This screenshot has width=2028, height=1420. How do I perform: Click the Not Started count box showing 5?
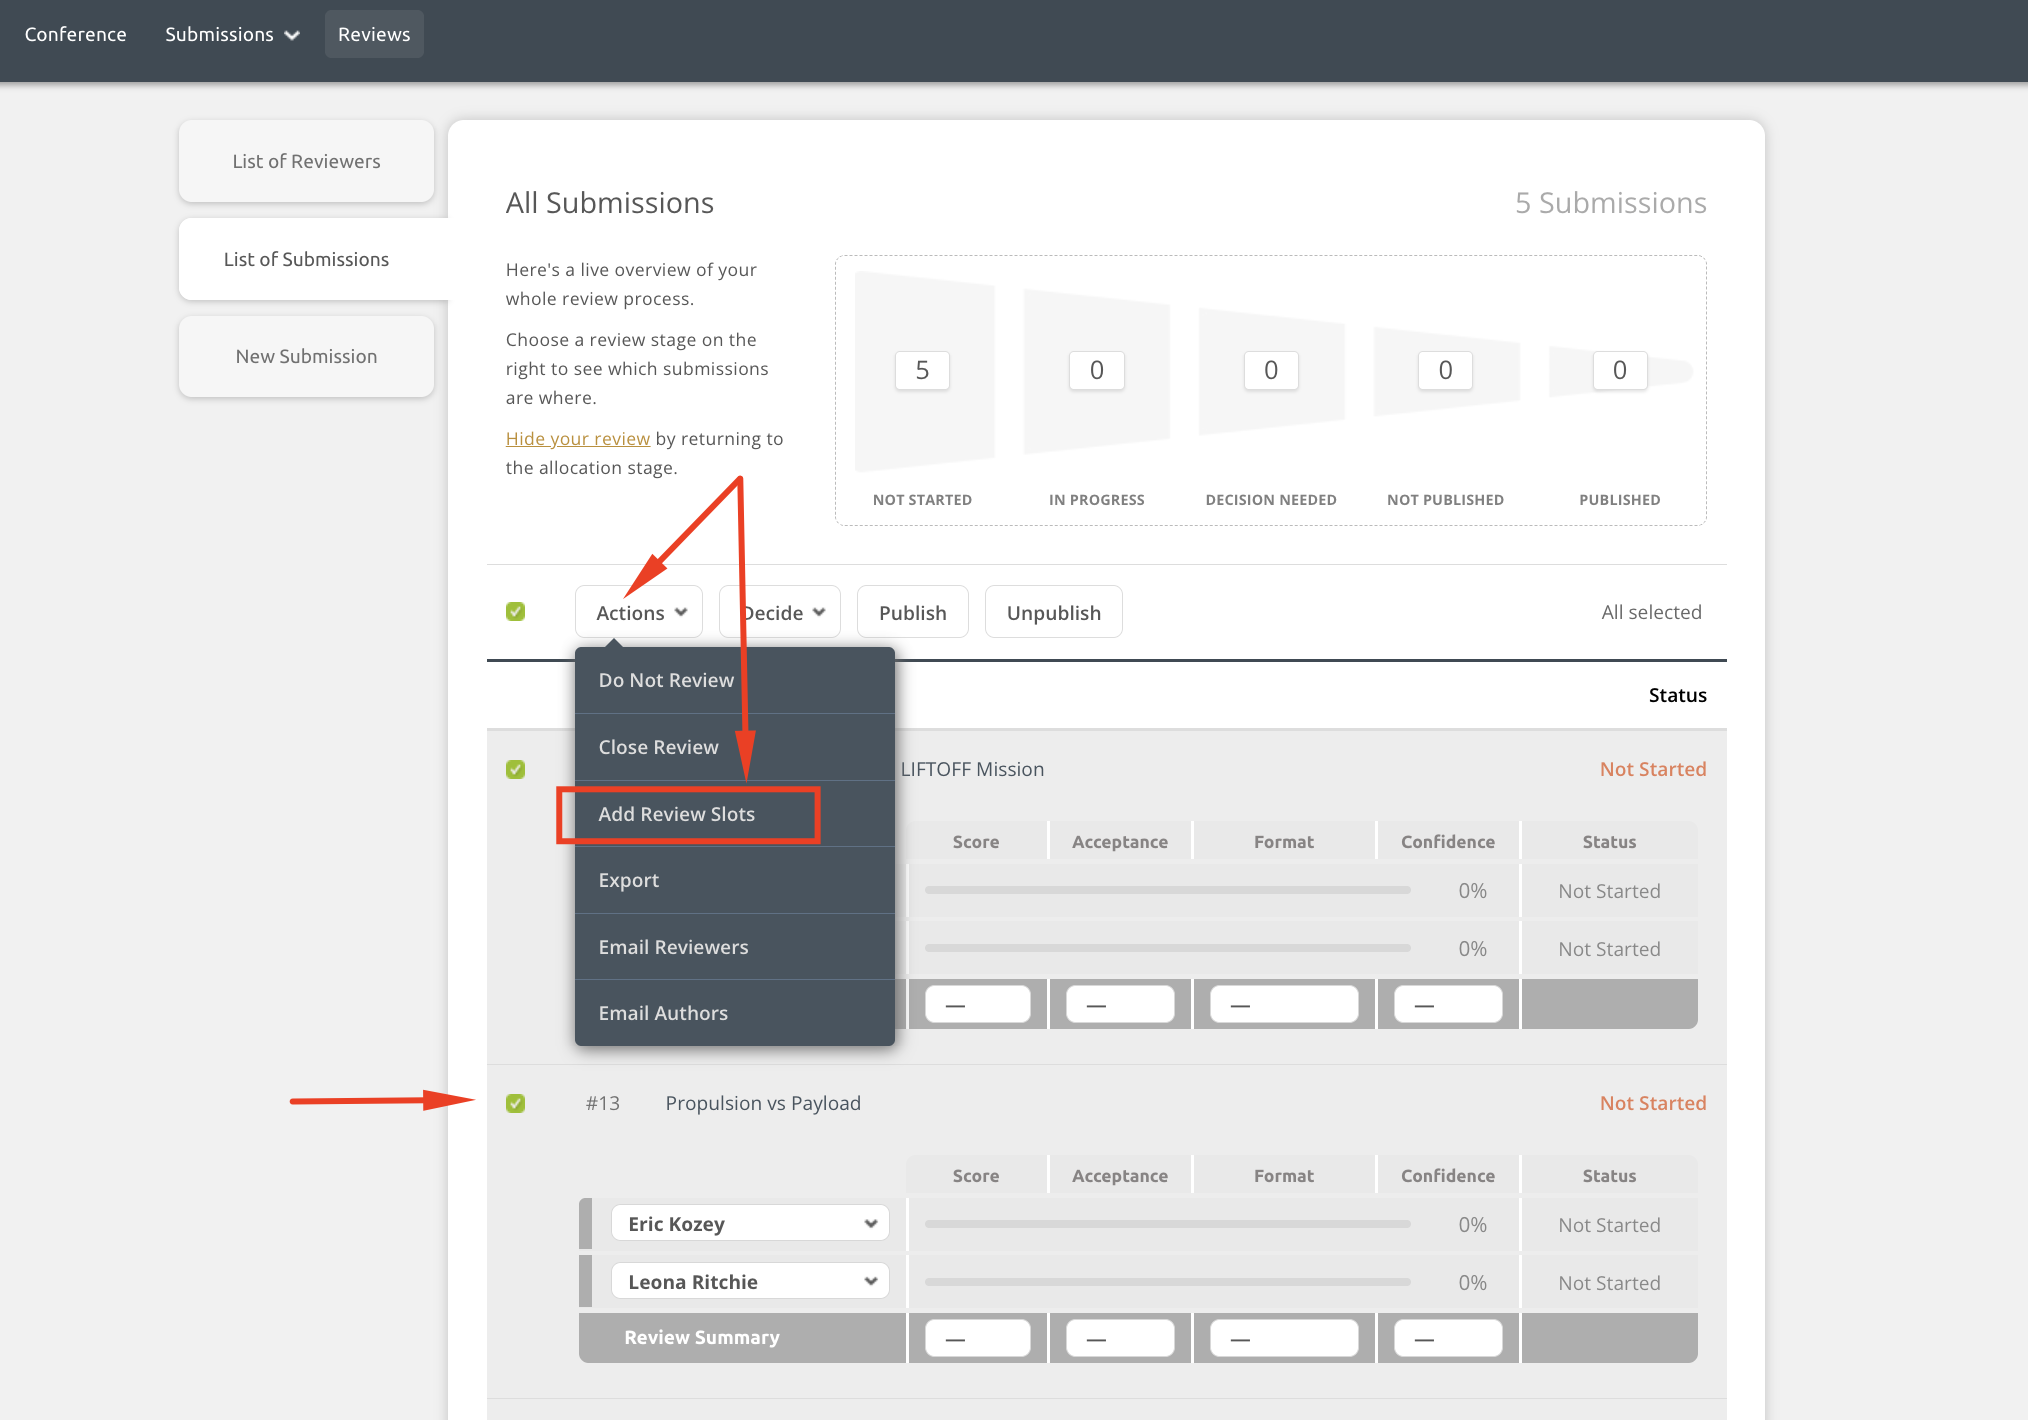coord(922,370)
